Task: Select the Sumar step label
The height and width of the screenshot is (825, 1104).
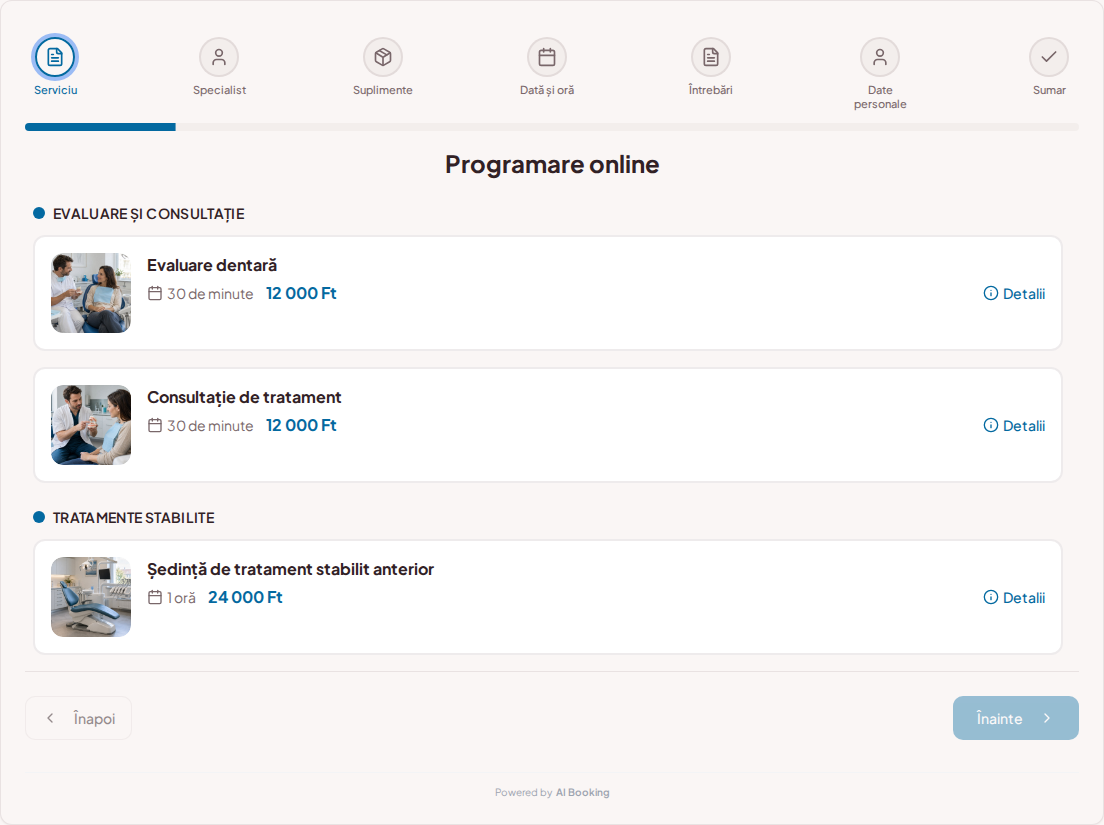Action: point(1049,90)
